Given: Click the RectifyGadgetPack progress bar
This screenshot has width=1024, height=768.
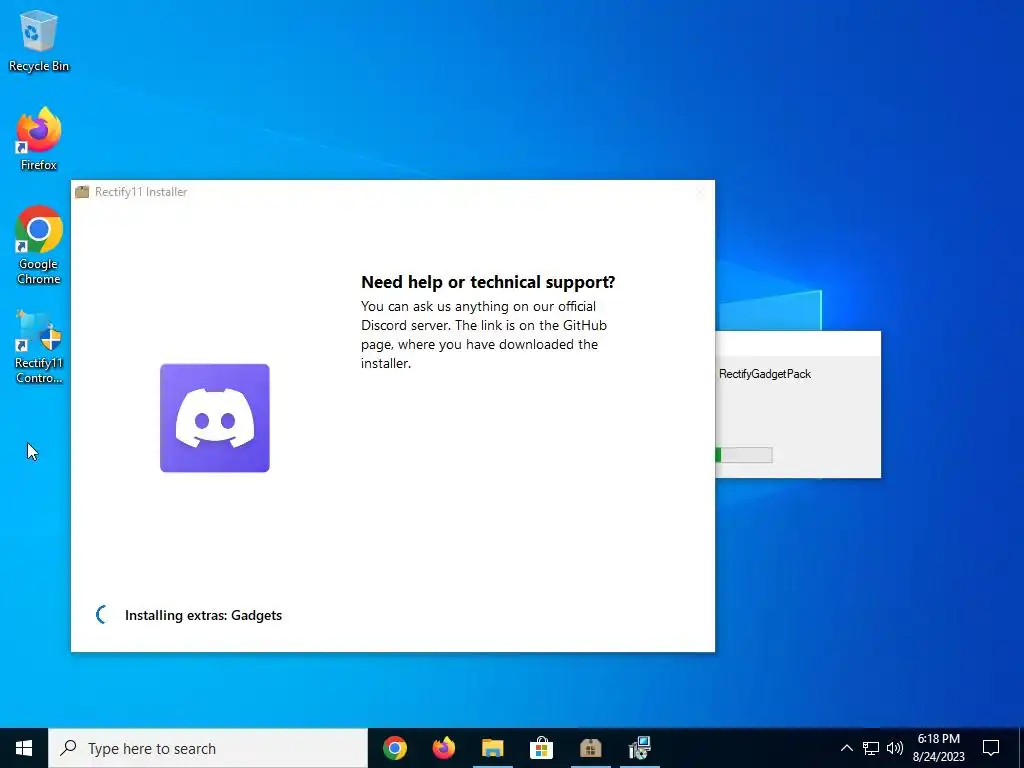Looking at the screenshot, I should (744, 455).
